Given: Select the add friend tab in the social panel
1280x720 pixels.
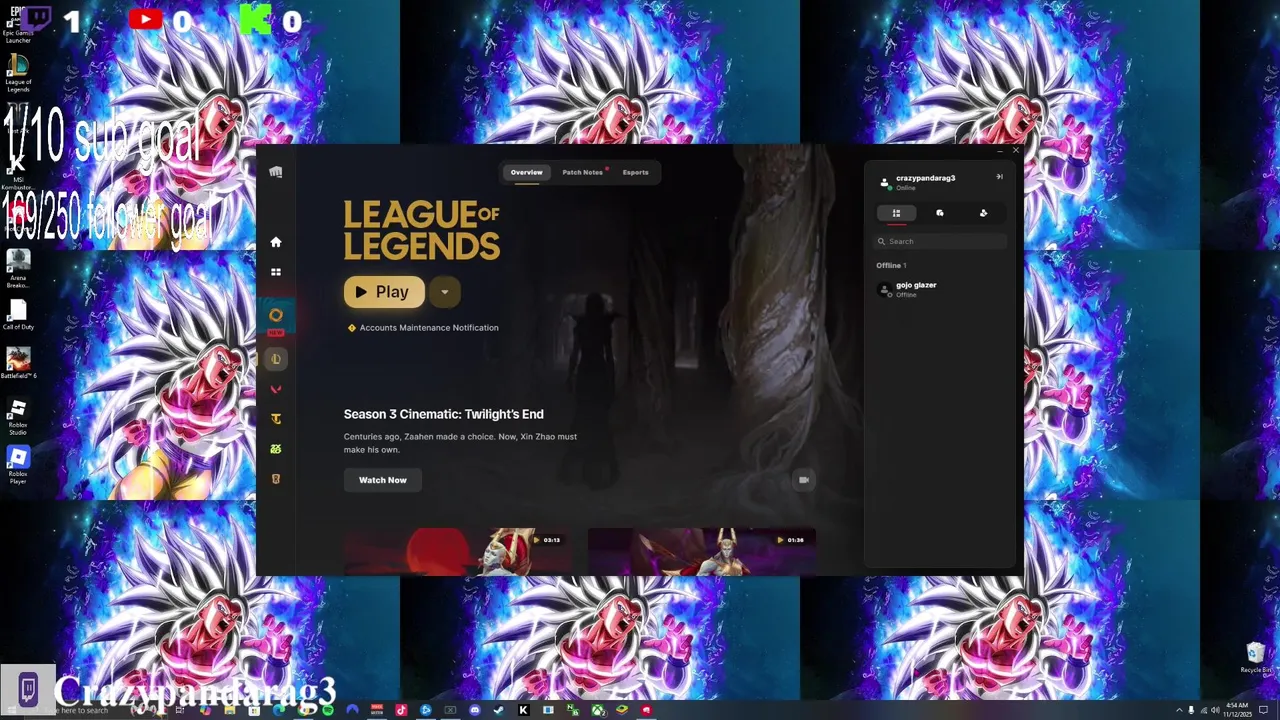Looking at the screenshot, I should tap(983, 213).
